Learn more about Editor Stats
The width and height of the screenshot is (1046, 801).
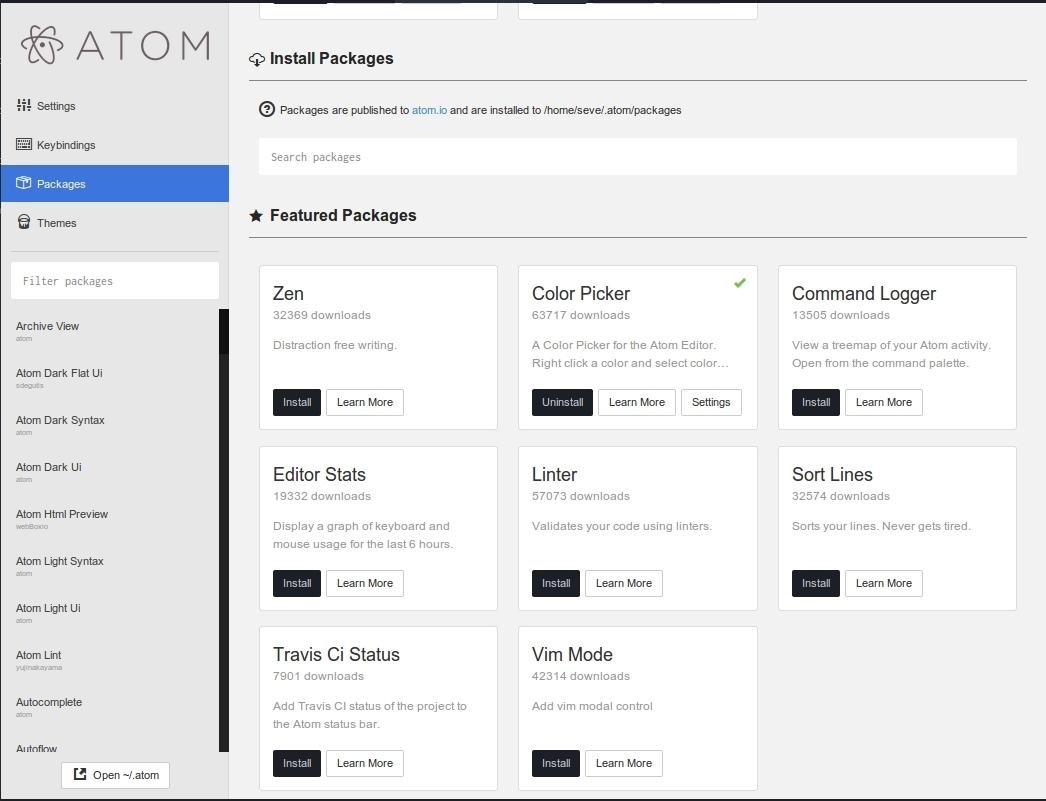[x=365, y=583]
